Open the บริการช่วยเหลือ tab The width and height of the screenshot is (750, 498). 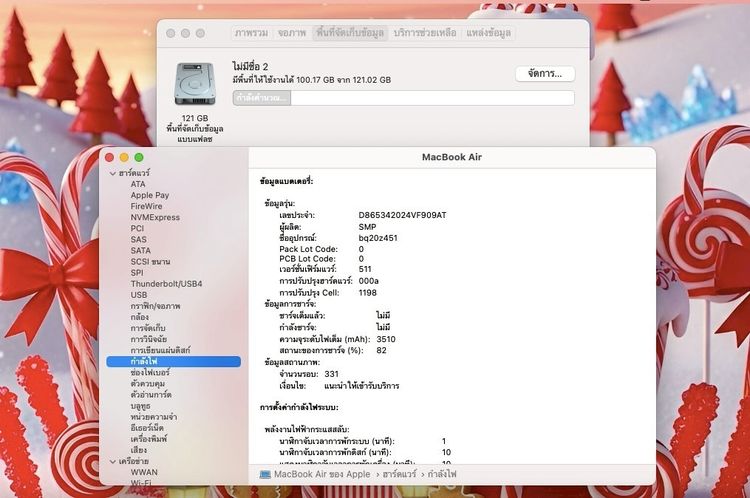tap(425, 33)
